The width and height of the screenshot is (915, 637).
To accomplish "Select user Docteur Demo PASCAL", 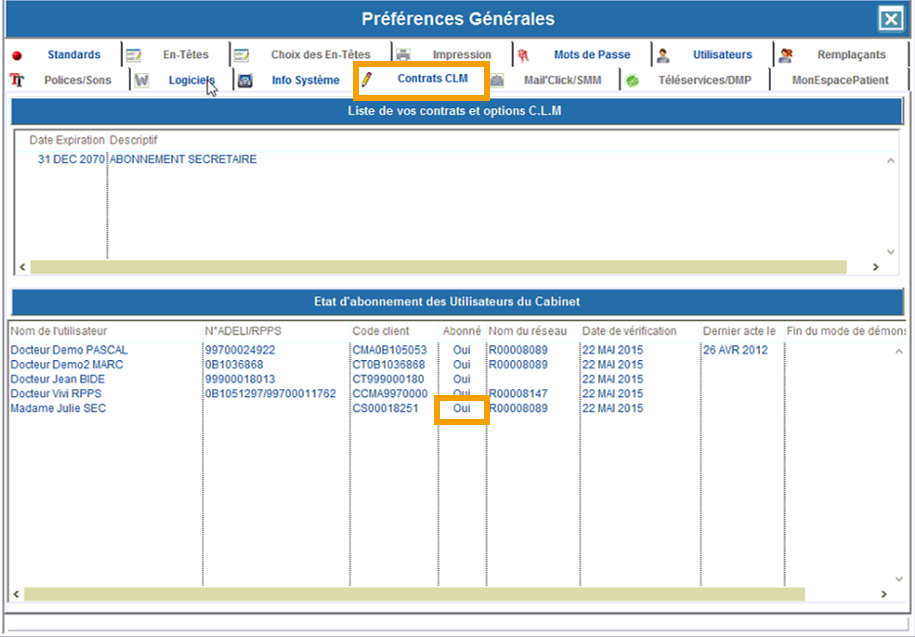I will 69,350.
